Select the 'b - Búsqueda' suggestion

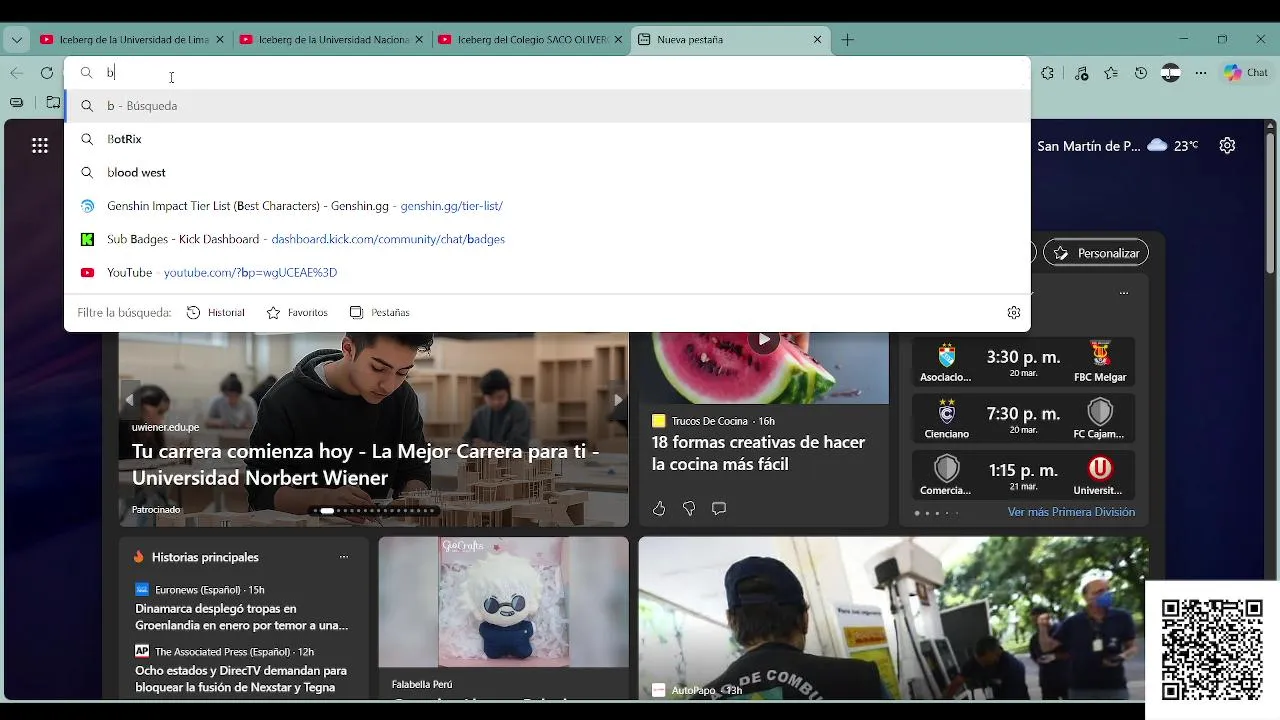[547, 106]
